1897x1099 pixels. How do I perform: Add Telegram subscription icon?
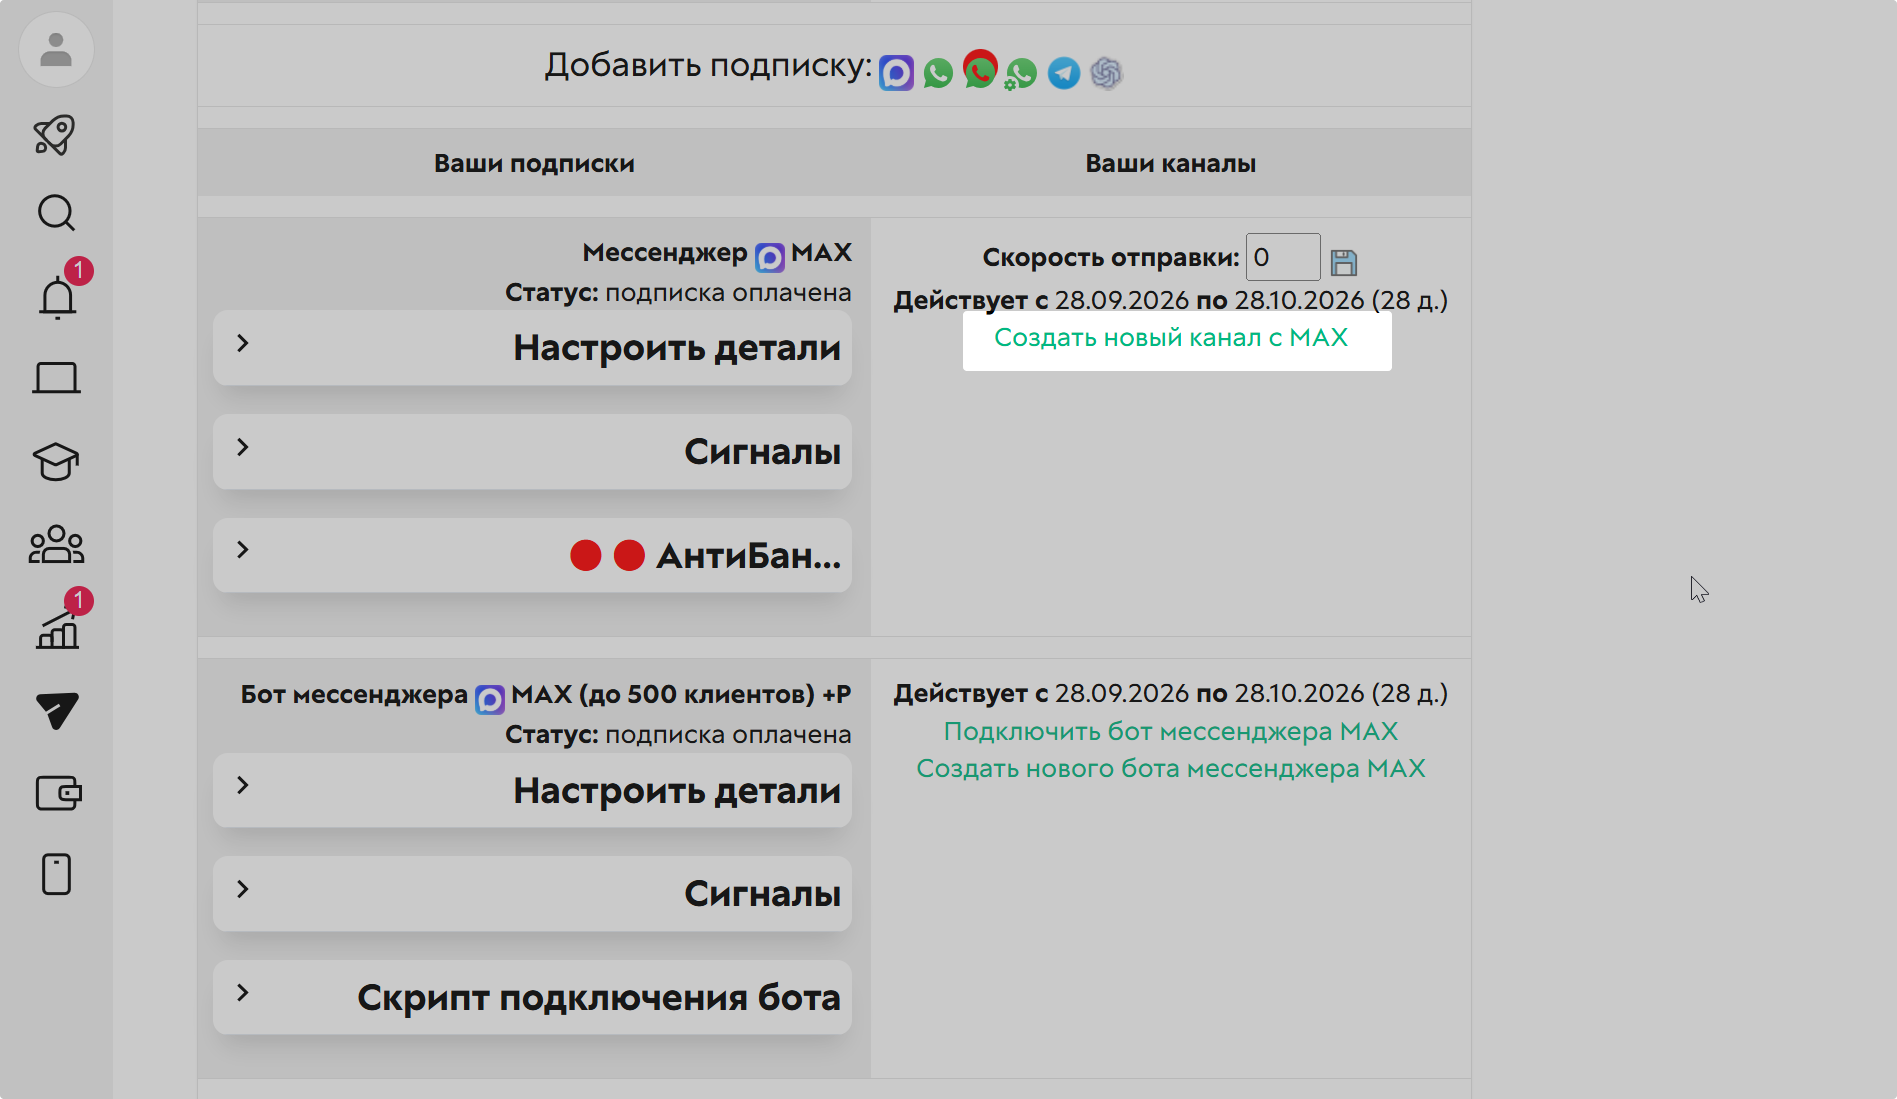(1064, 73)
